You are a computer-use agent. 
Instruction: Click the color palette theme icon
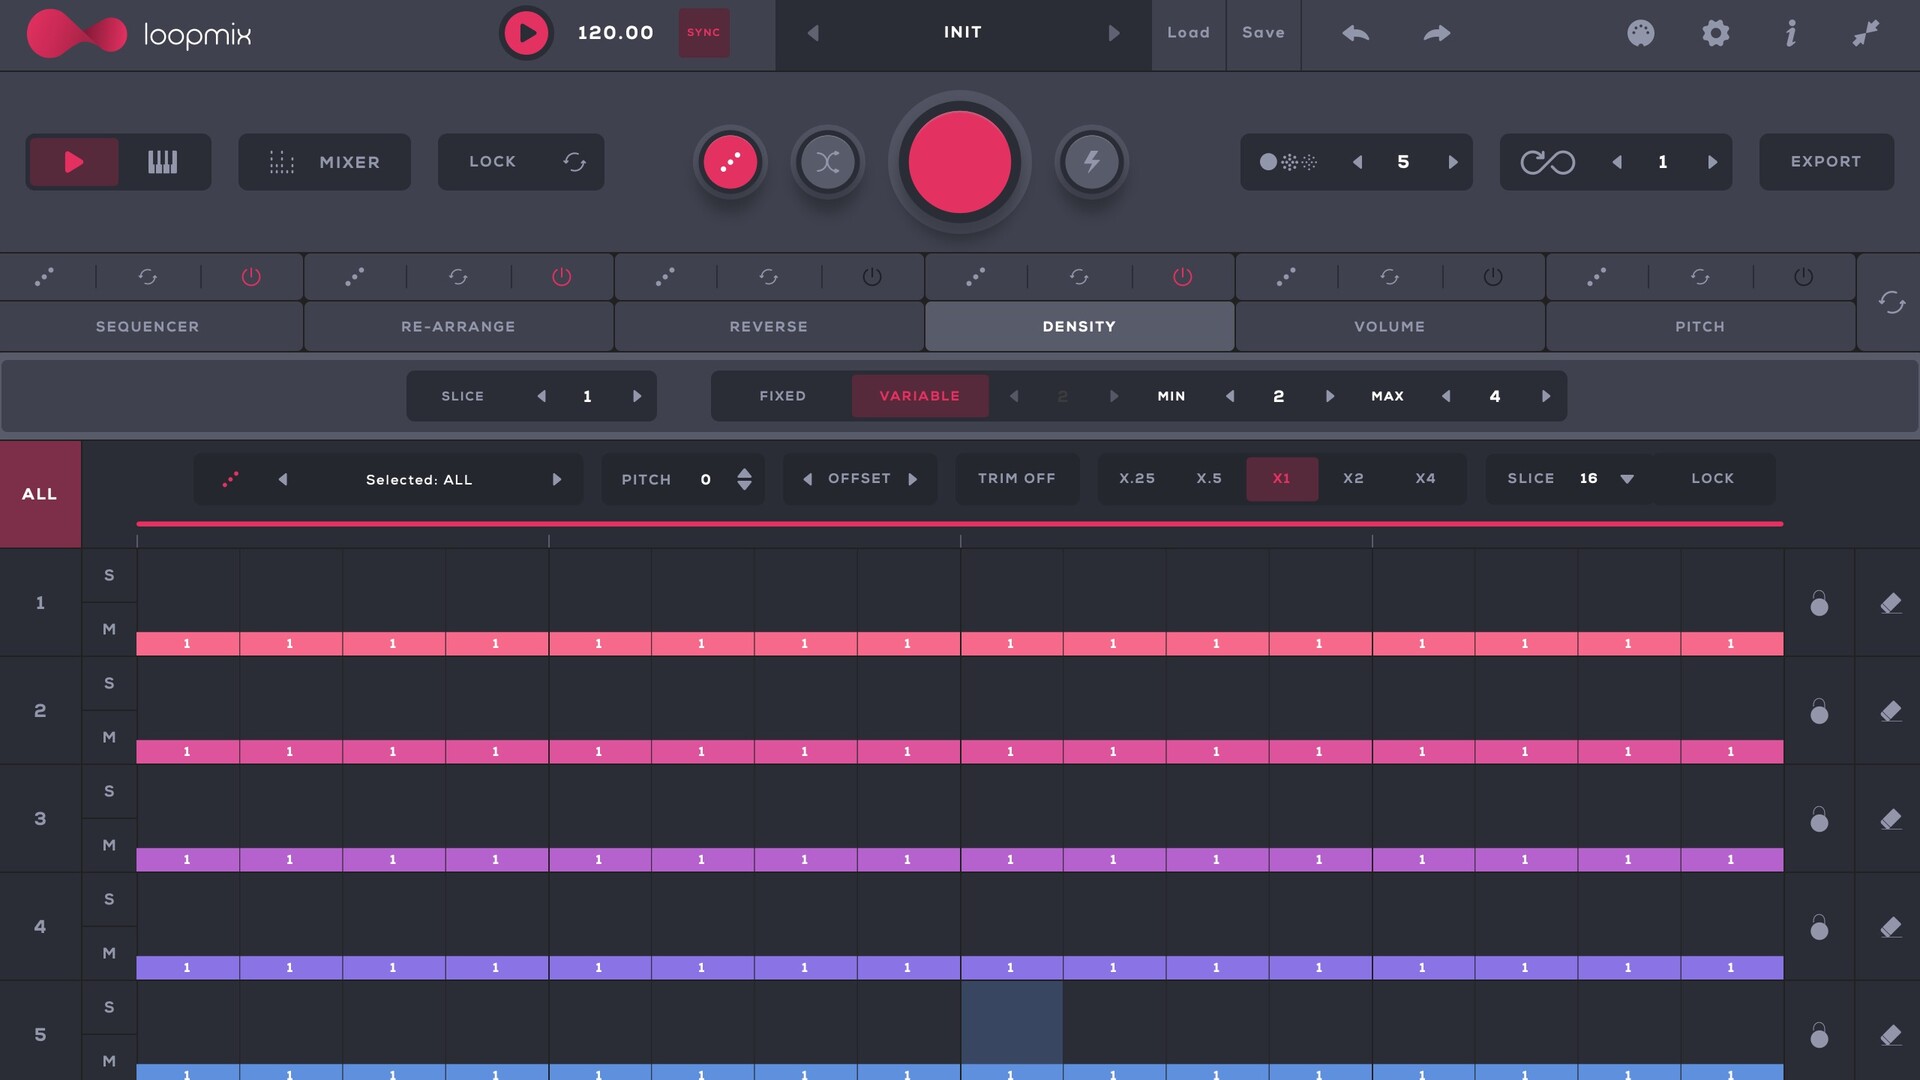pyautogui.click(x=1640, y=33)
